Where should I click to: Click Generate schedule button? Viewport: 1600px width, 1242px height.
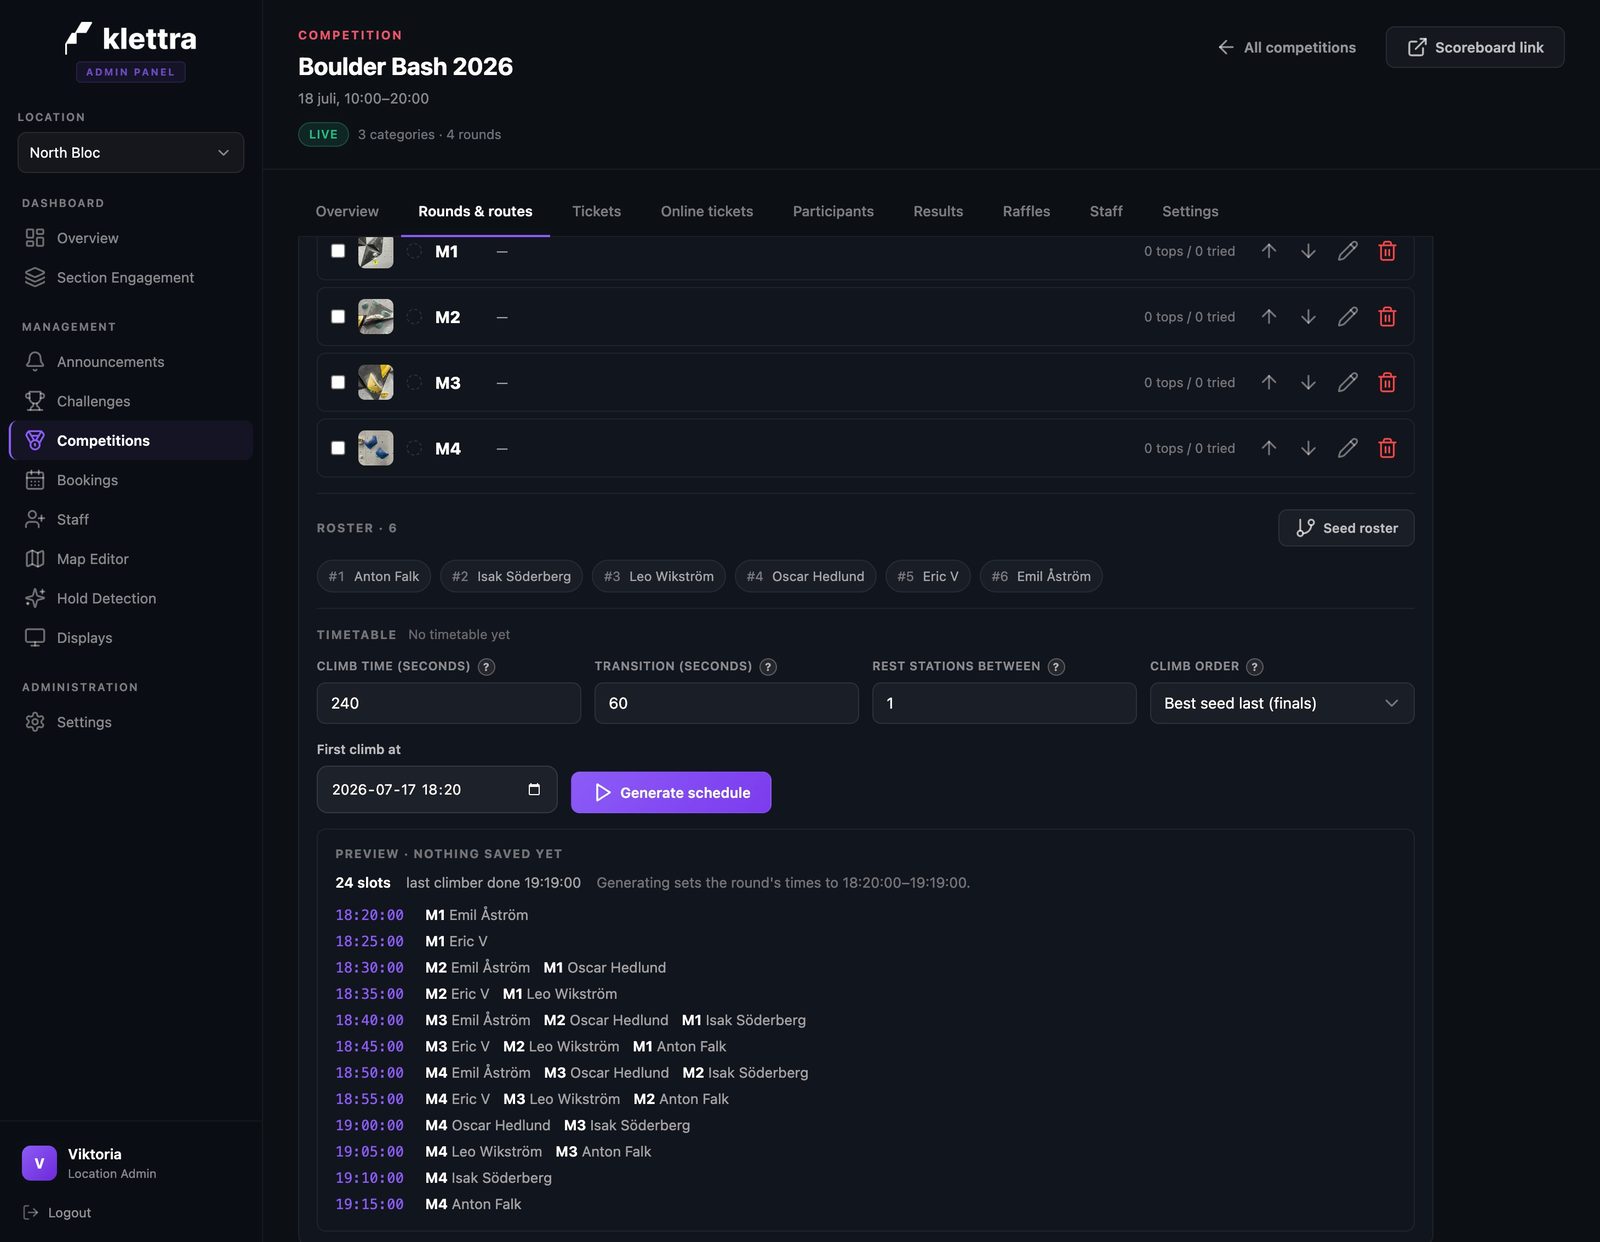click(671, 792)
